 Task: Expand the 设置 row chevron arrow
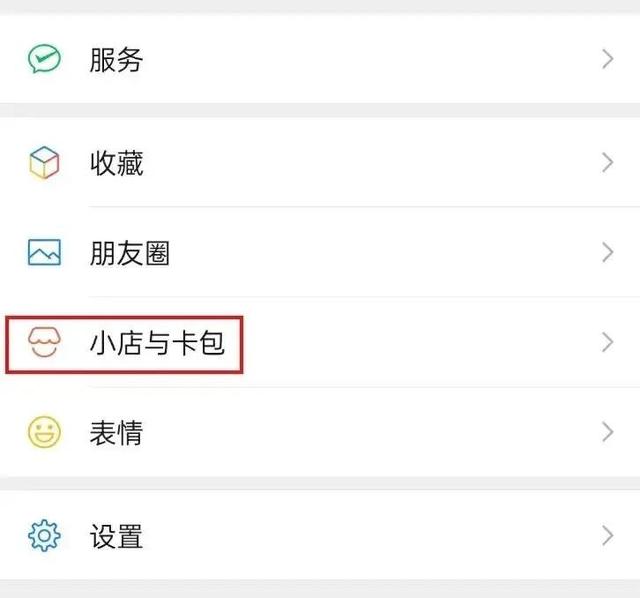coord(607,537)
